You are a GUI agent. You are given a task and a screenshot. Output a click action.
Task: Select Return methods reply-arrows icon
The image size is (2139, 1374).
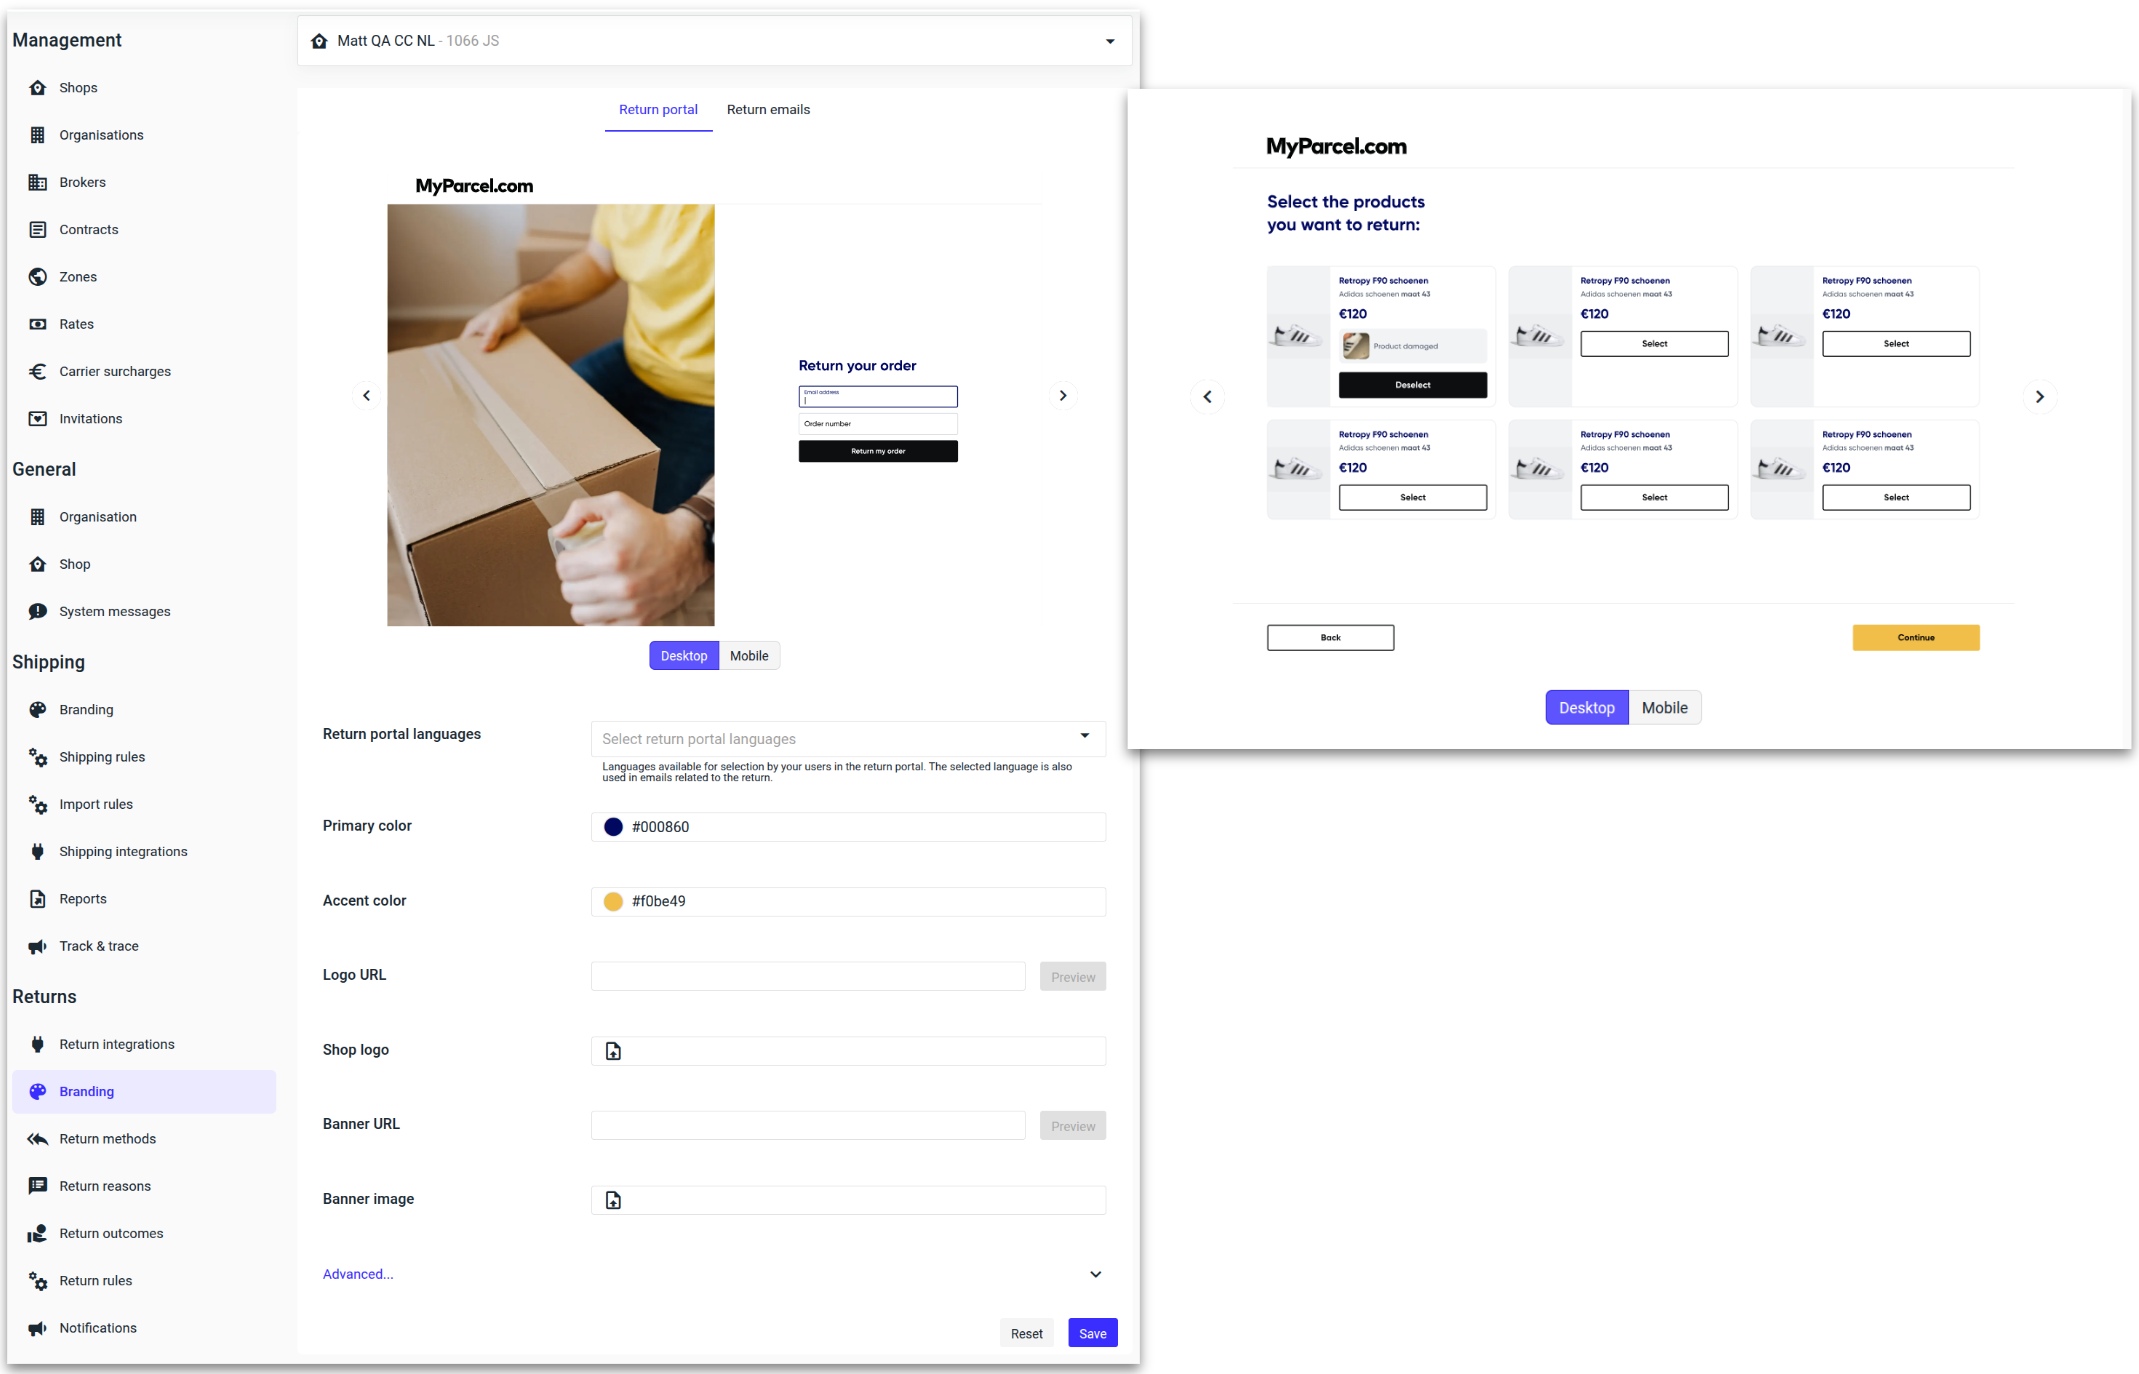pyautogui.click(x=38, y=1139)
